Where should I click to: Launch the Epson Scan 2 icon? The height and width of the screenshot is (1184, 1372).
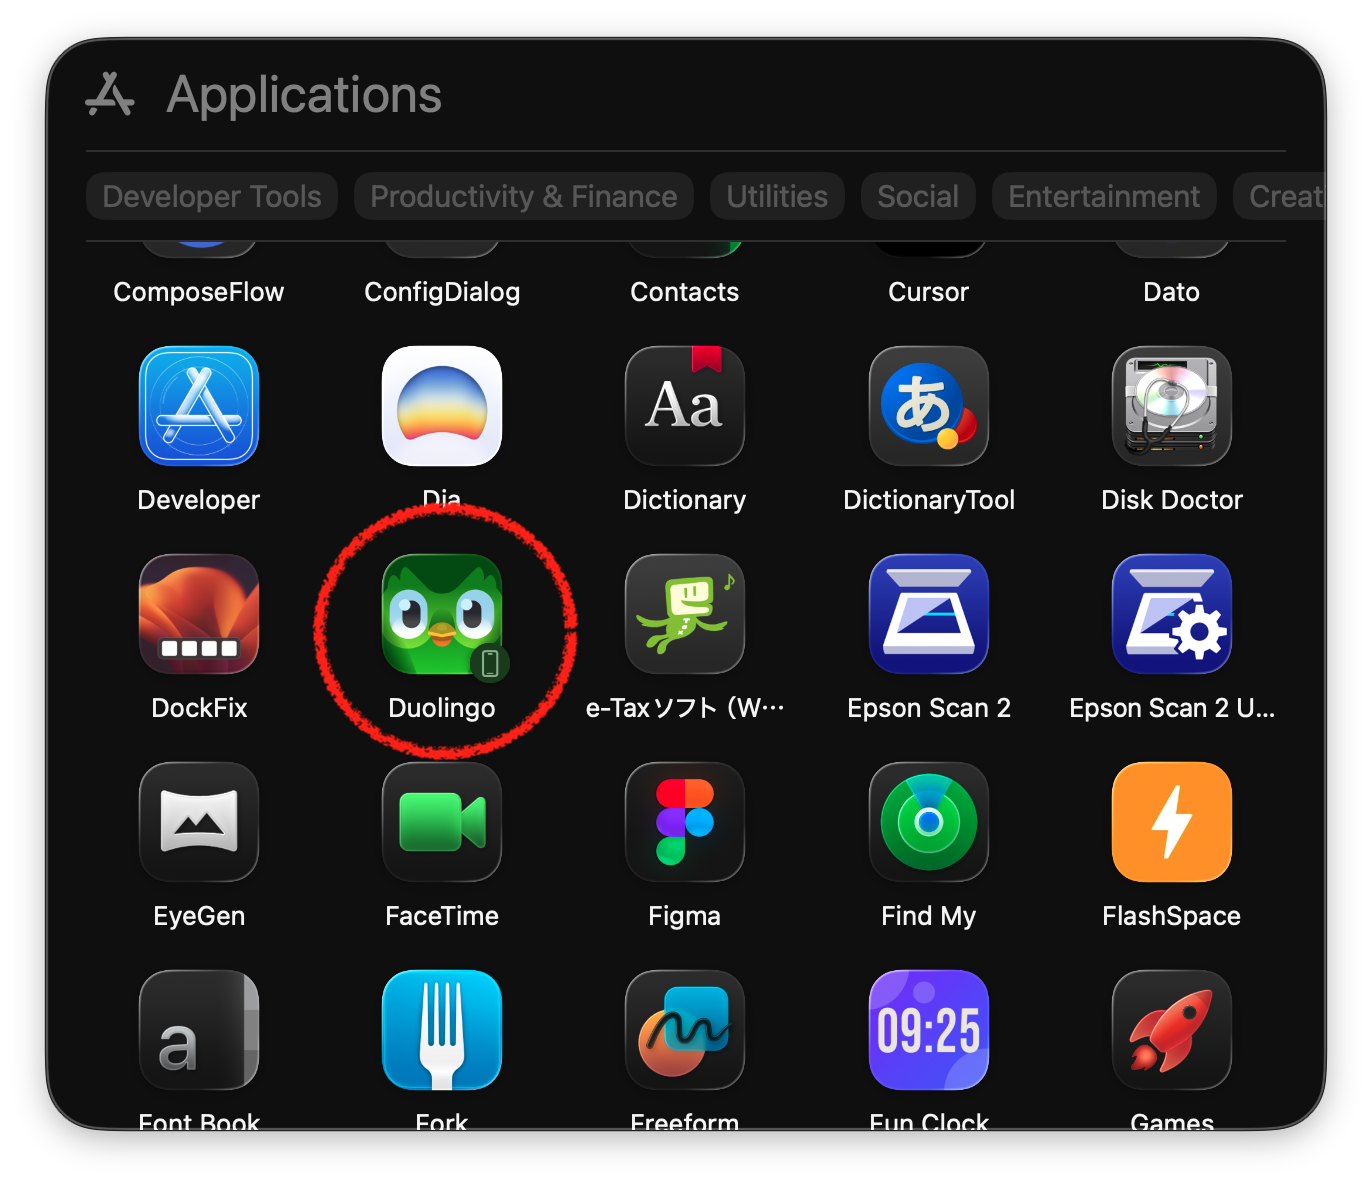[x=929, y=614]
